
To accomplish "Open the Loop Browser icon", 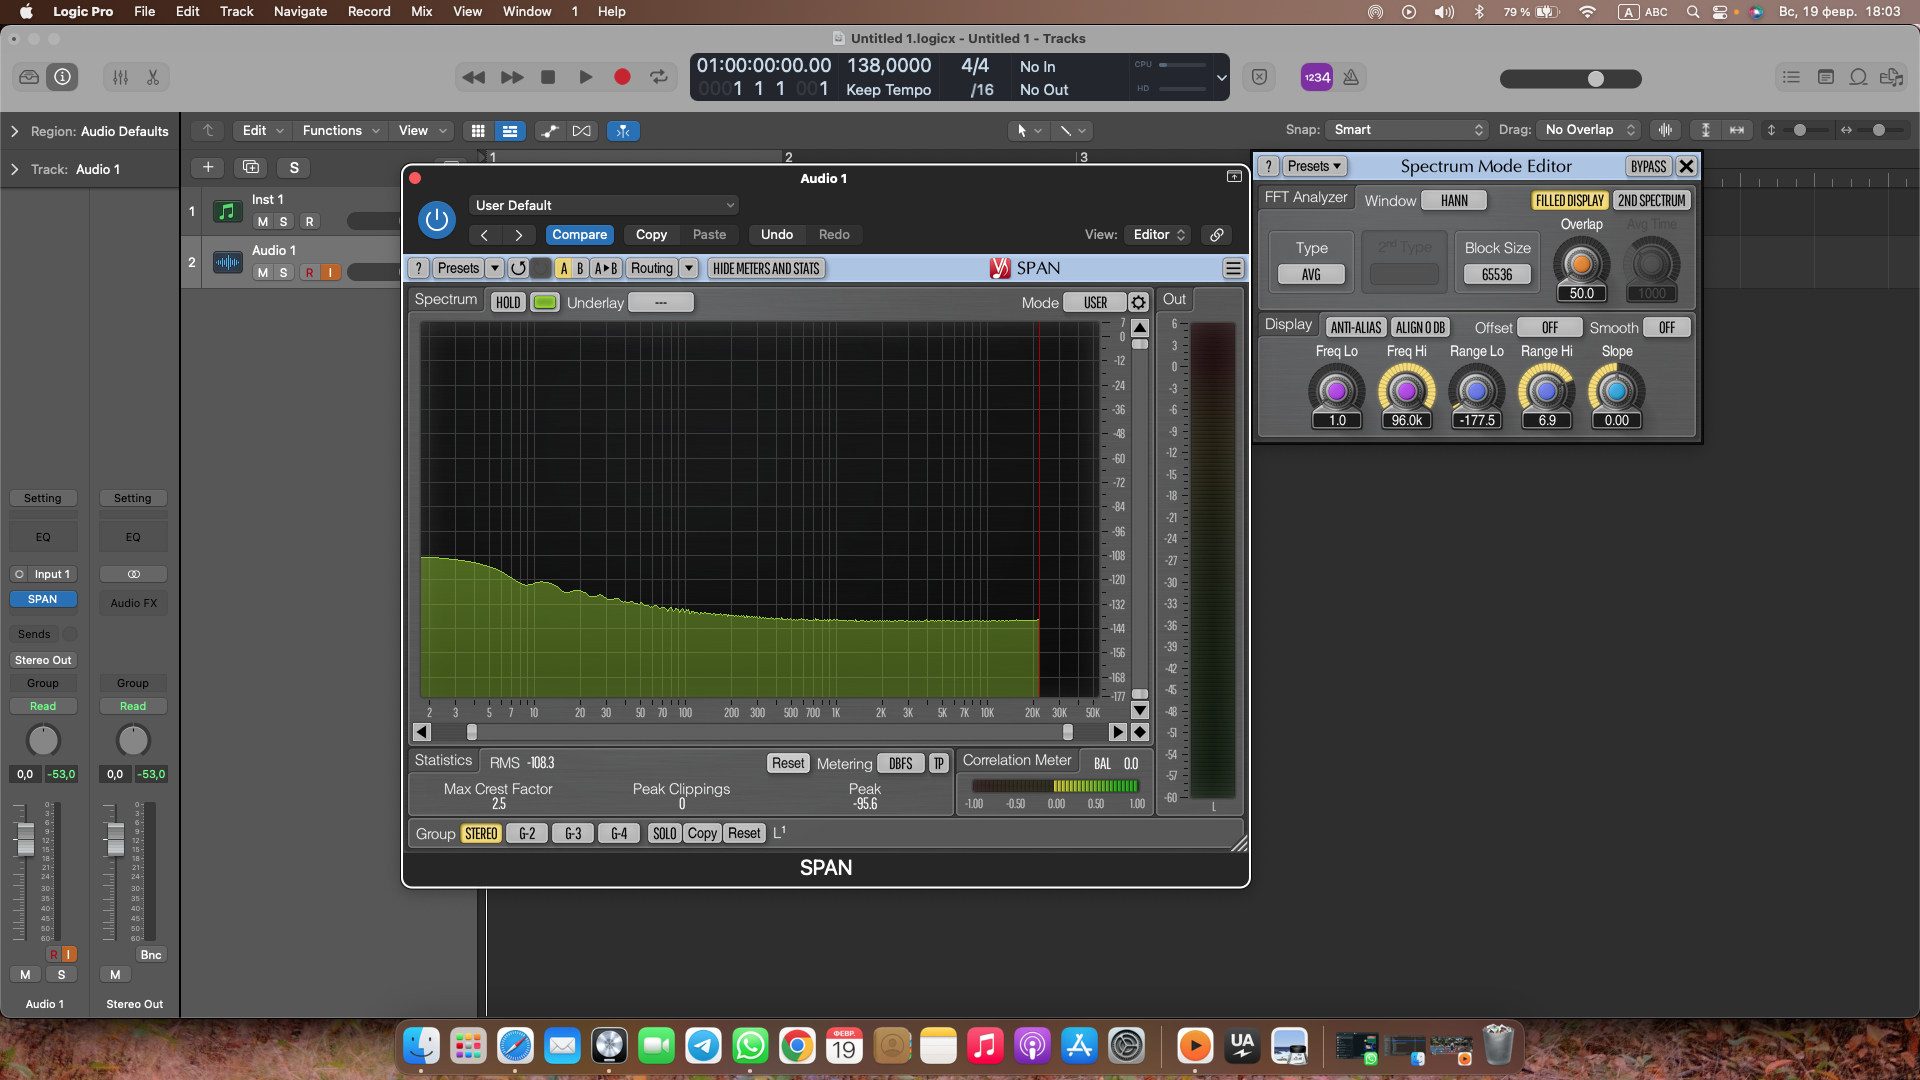I will pyautogui.click(x=1858, y=77).
